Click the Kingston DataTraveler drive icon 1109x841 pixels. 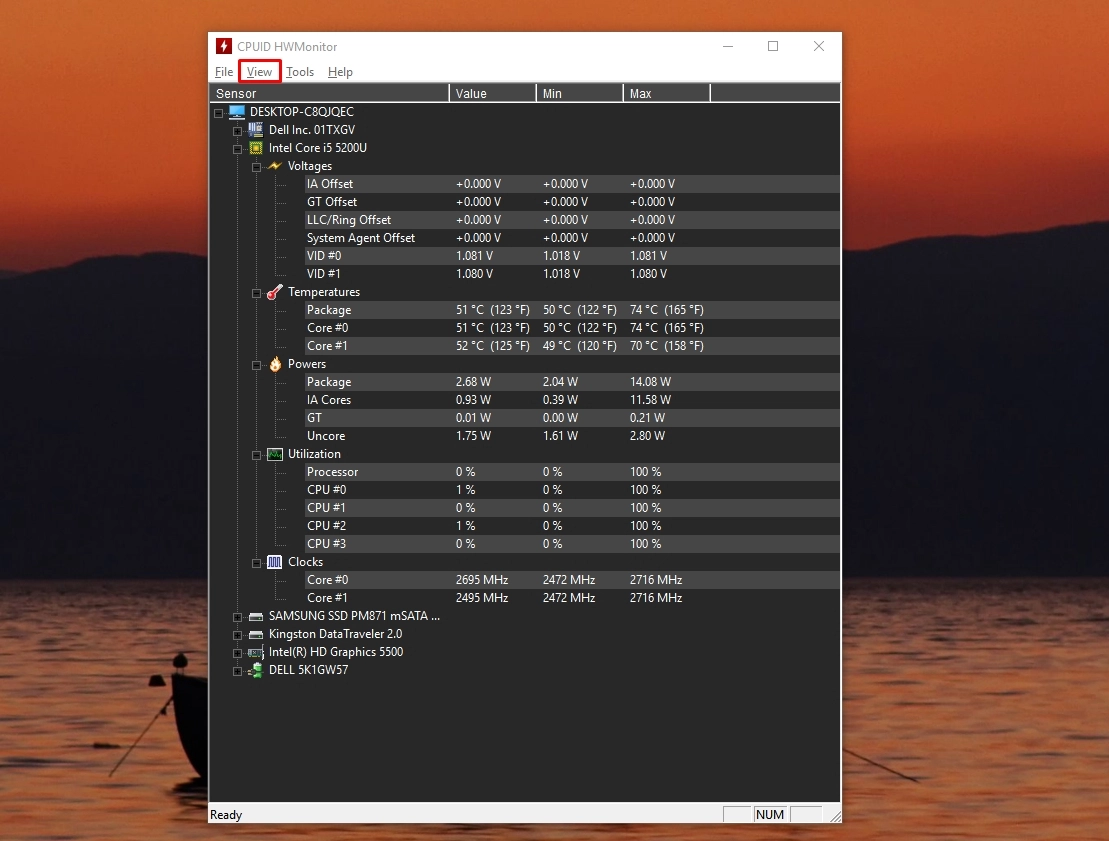(255, 634)
